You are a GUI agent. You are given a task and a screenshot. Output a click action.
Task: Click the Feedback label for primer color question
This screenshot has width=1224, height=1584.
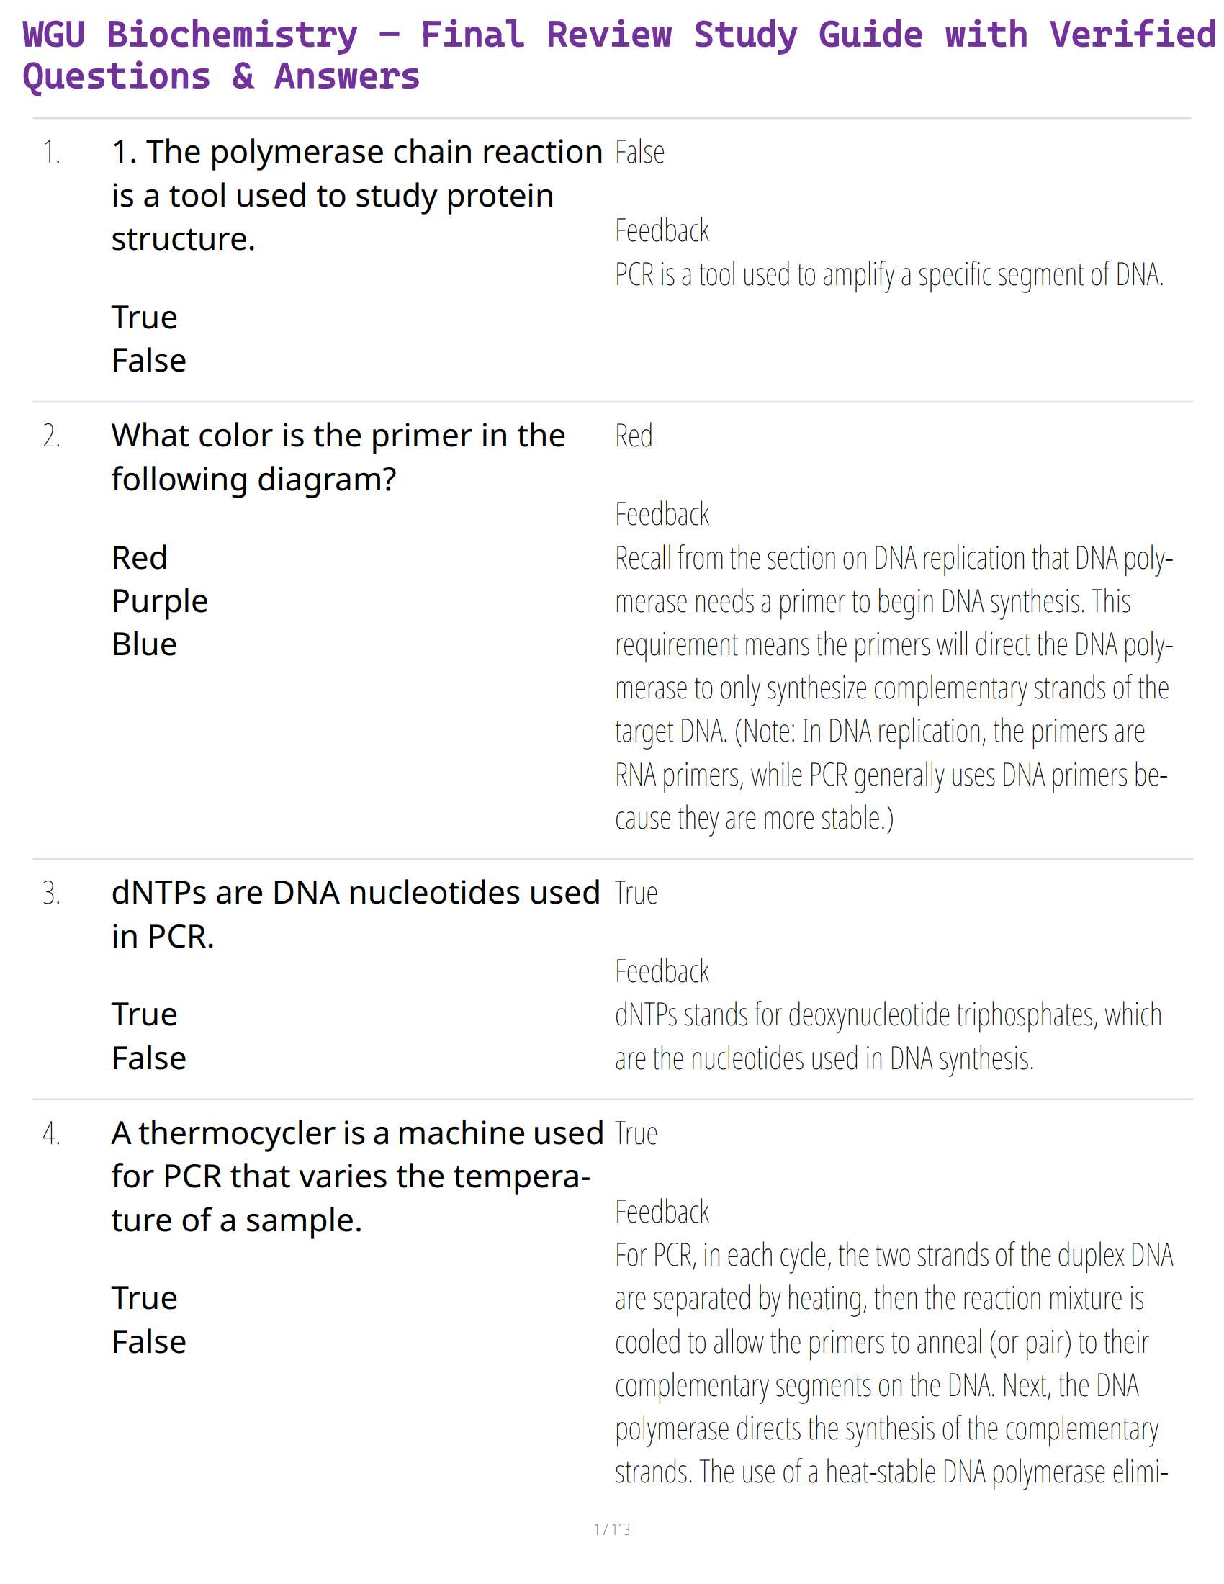point(661,515)
